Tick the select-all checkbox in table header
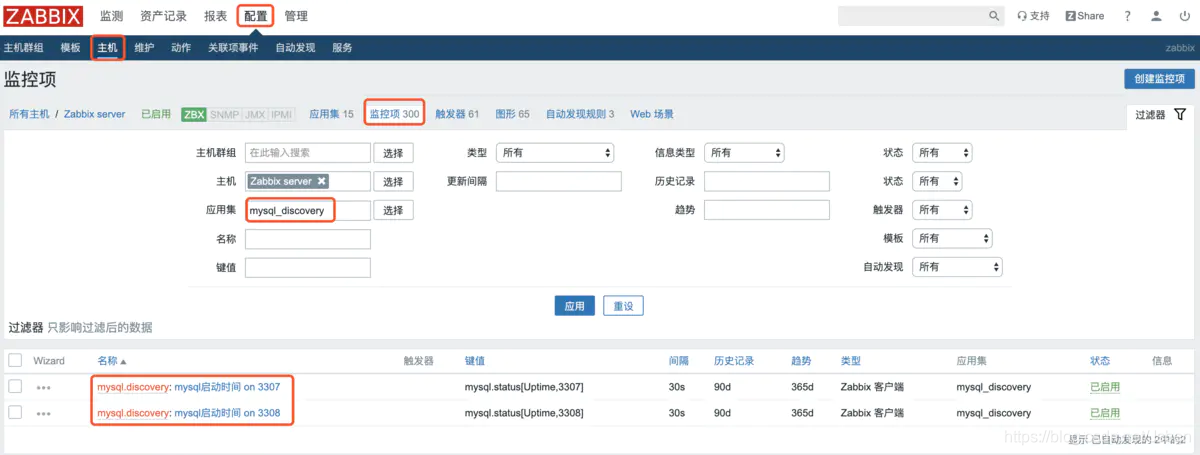 (x=15, y=360)
